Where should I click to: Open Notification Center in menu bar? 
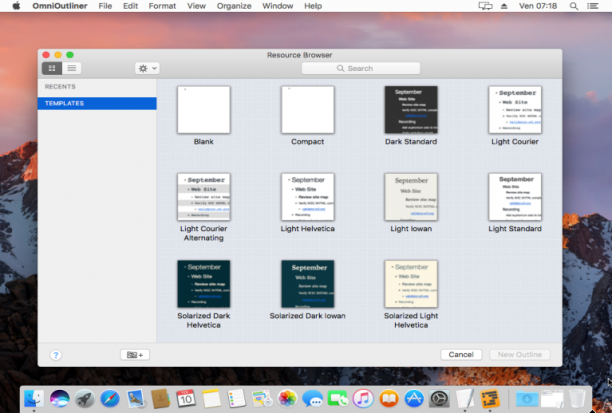[x=593, y=6]
